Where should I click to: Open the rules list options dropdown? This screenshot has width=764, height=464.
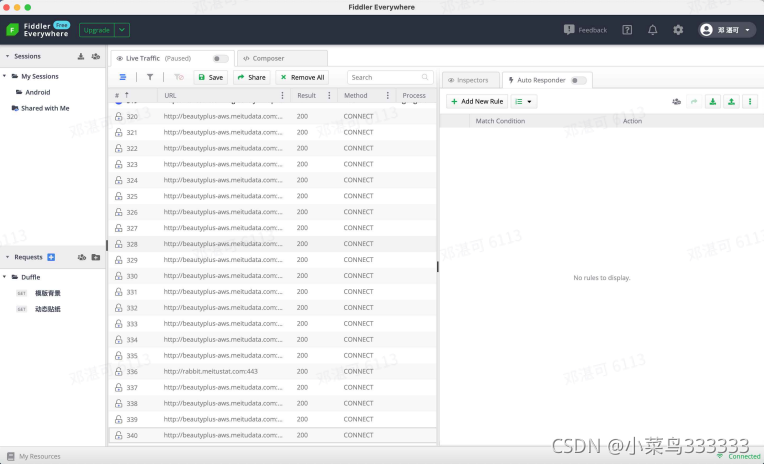click(x=524, y=101)
